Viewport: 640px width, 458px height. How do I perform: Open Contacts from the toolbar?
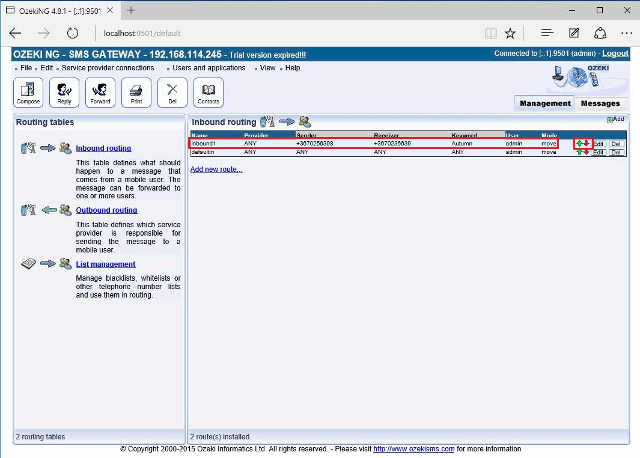[x=208, y=92]
